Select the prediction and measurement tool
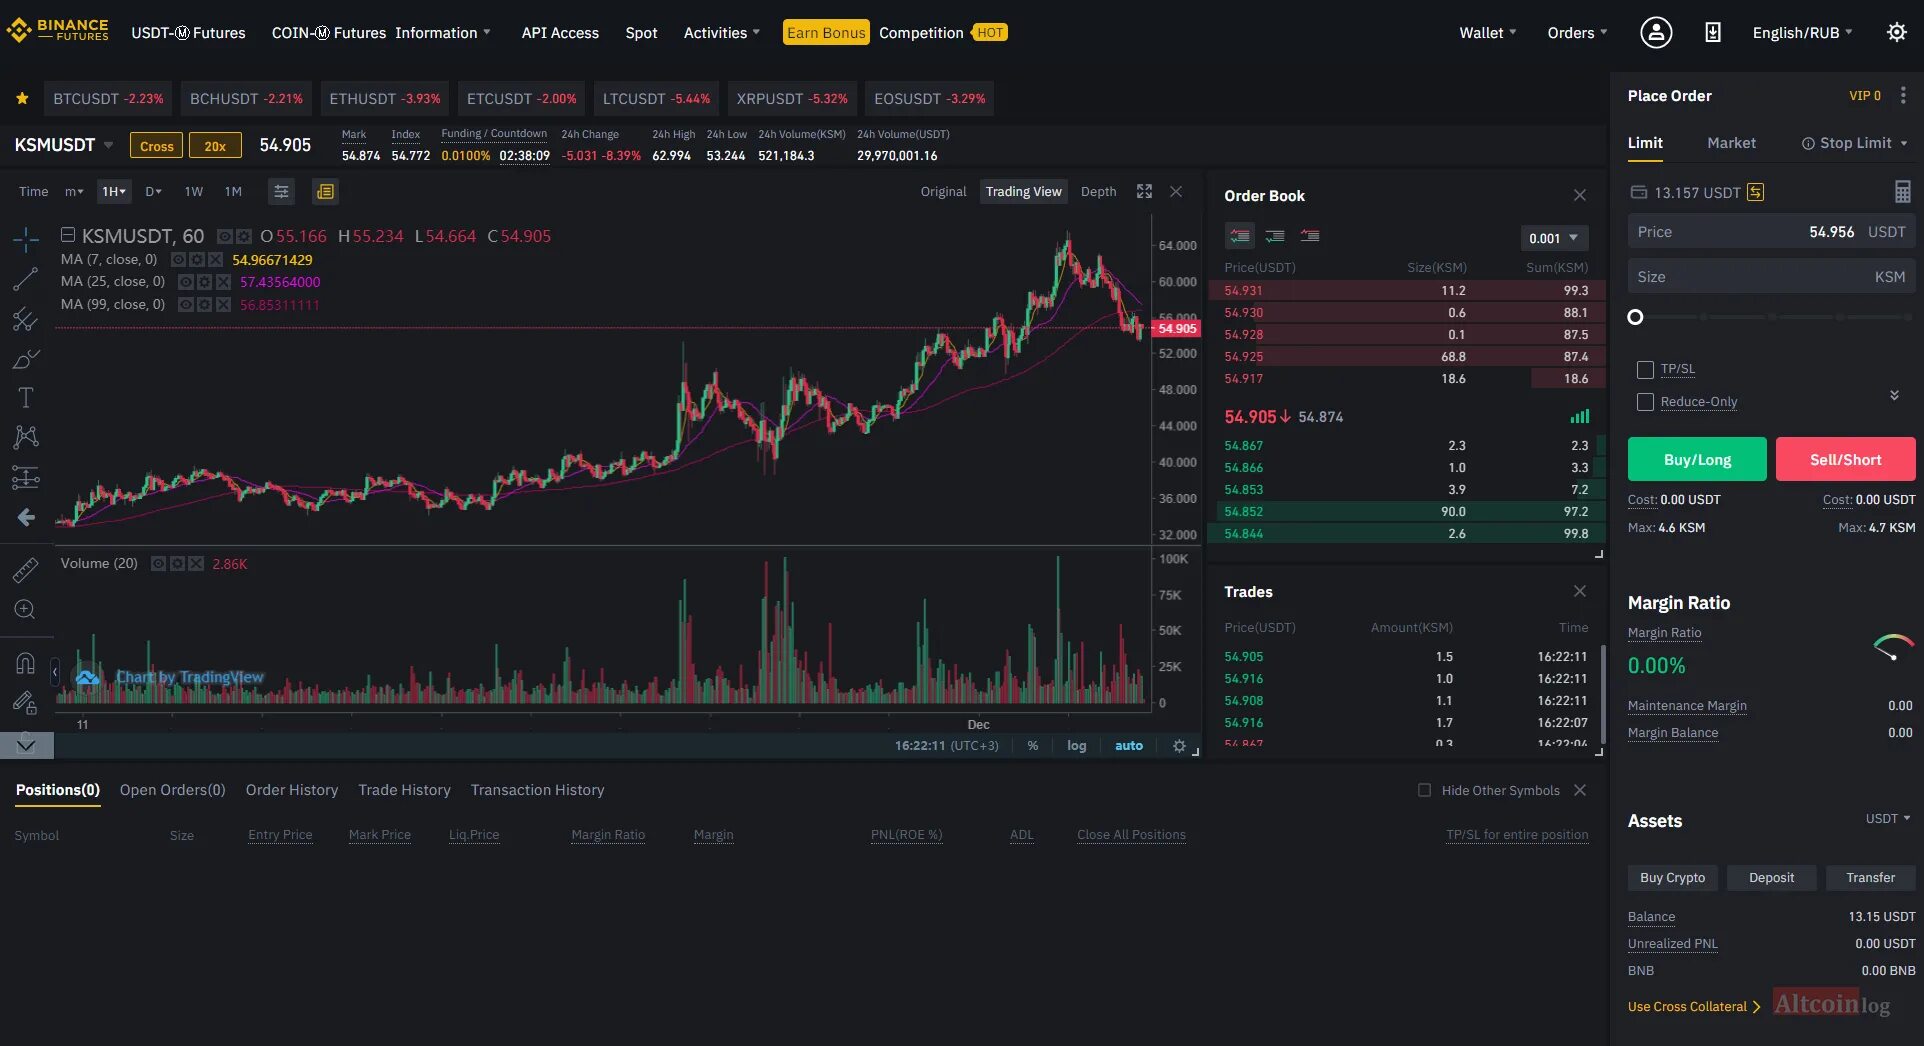The width and height of the screenshot is (1924, 1046). [x=26, y=478]
